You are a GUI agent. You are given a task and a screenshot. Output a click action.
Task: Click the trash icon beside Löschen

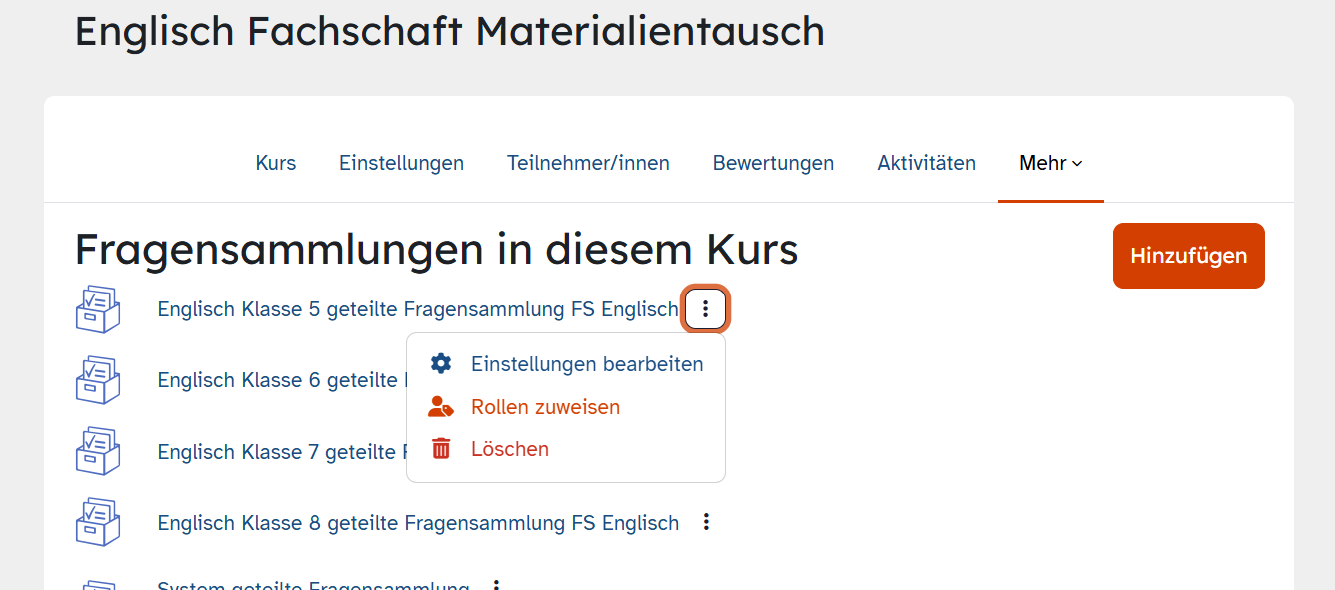click(441, 449)
